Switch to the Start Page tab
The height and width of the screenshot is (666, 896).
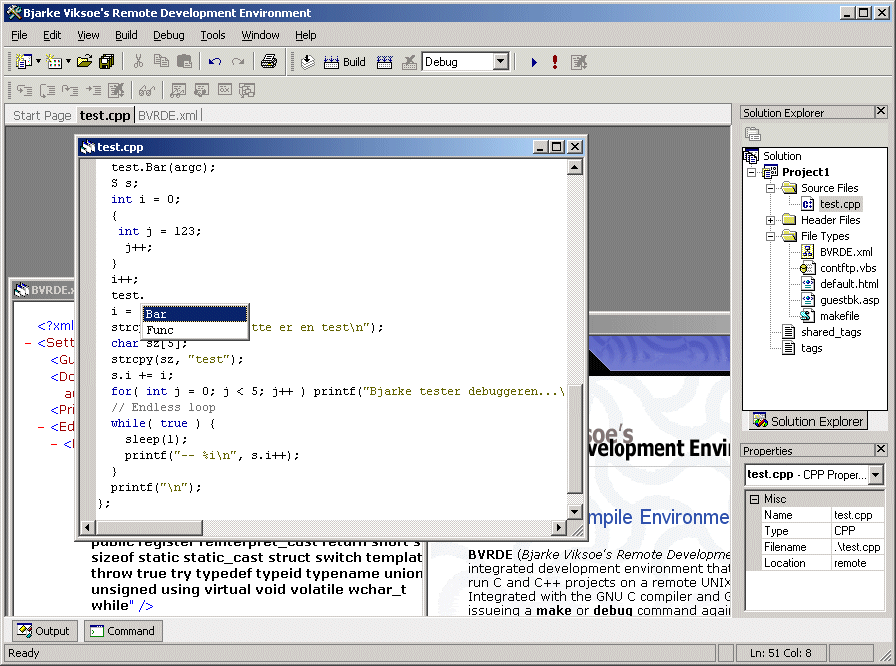pos(42,115)
